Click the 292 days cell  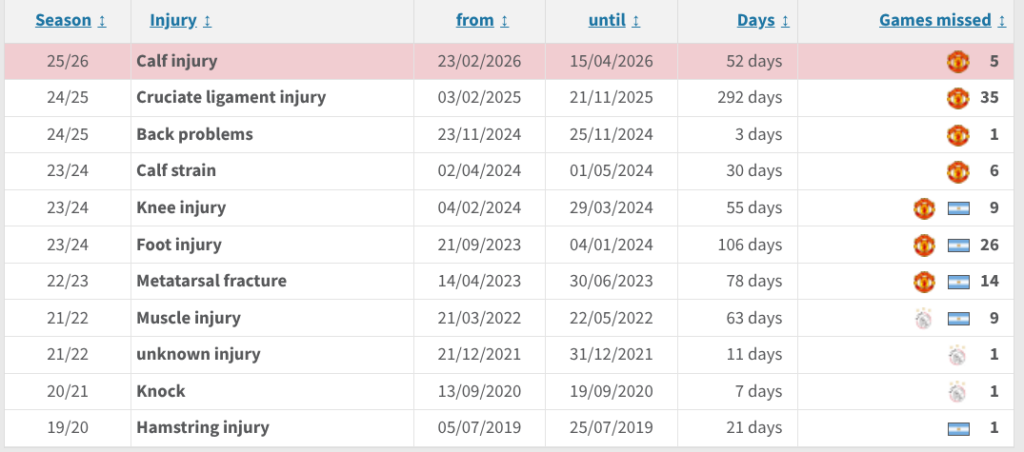[x=750, y=98]
